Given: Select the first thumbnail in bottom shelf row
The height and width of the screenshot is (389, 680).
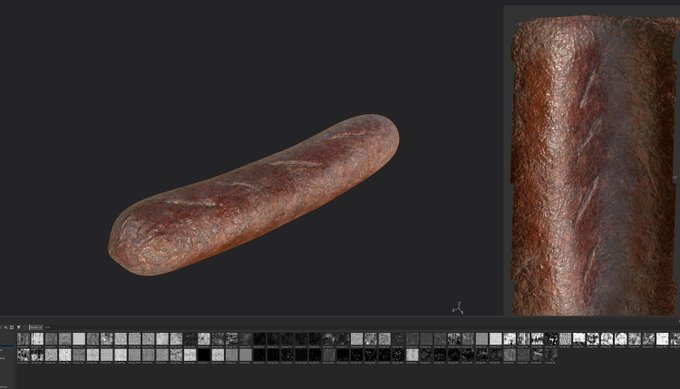Looking at the screenshot, I should [x=23, y=355].
